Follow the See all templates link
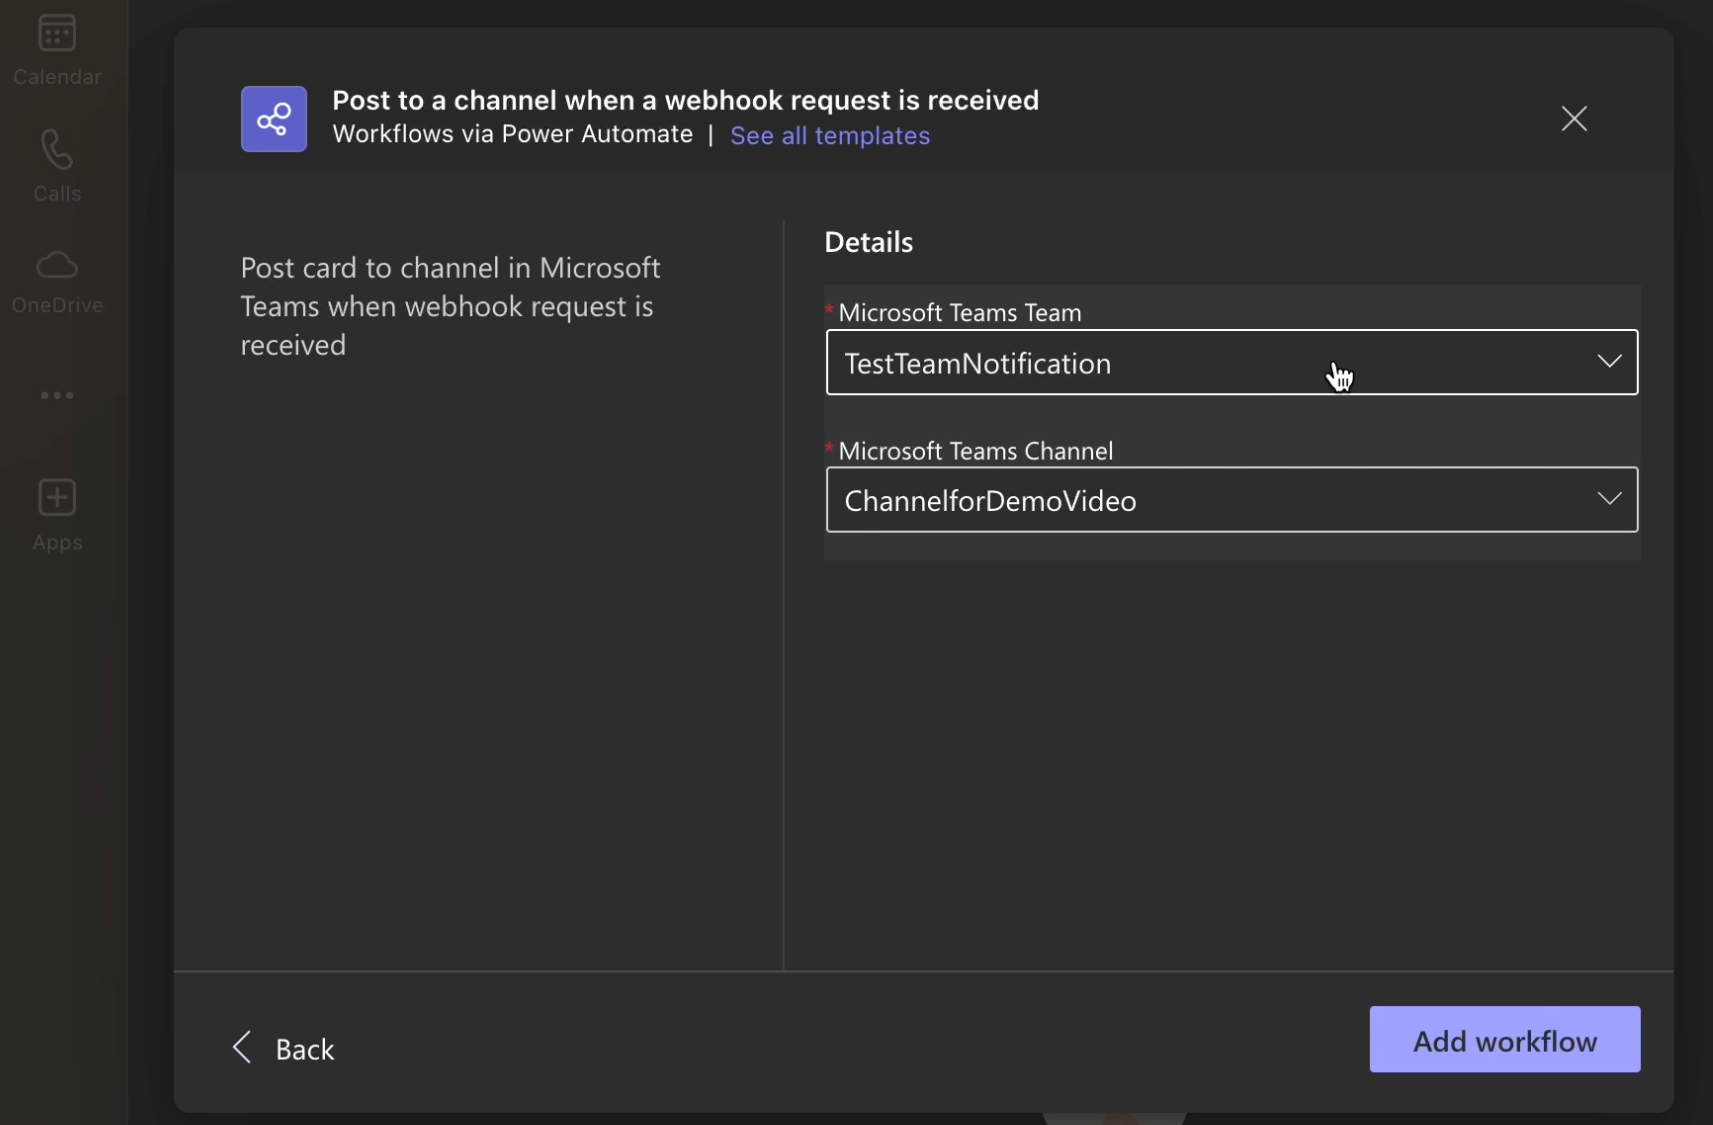 coord(830,135)
